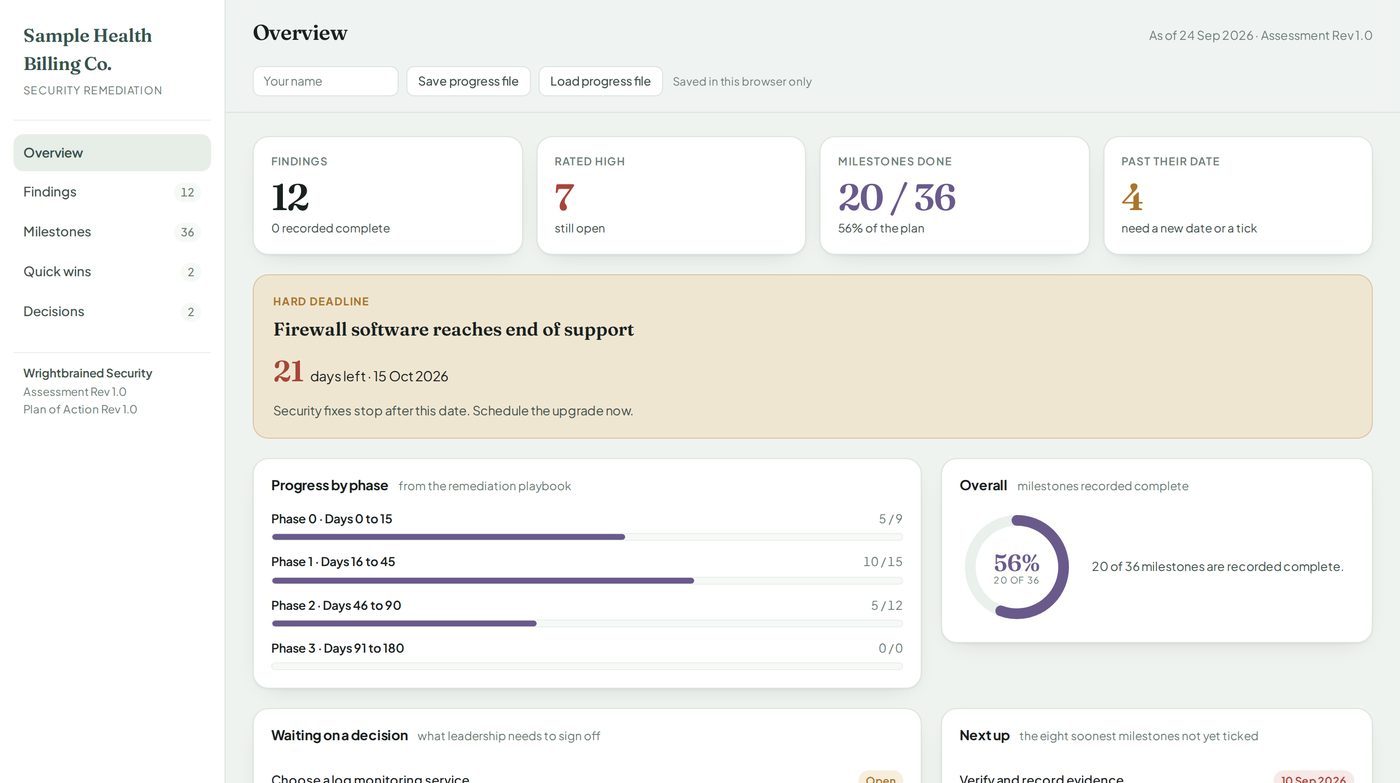Click the Milestones badge showing 36

coord(187,232)
